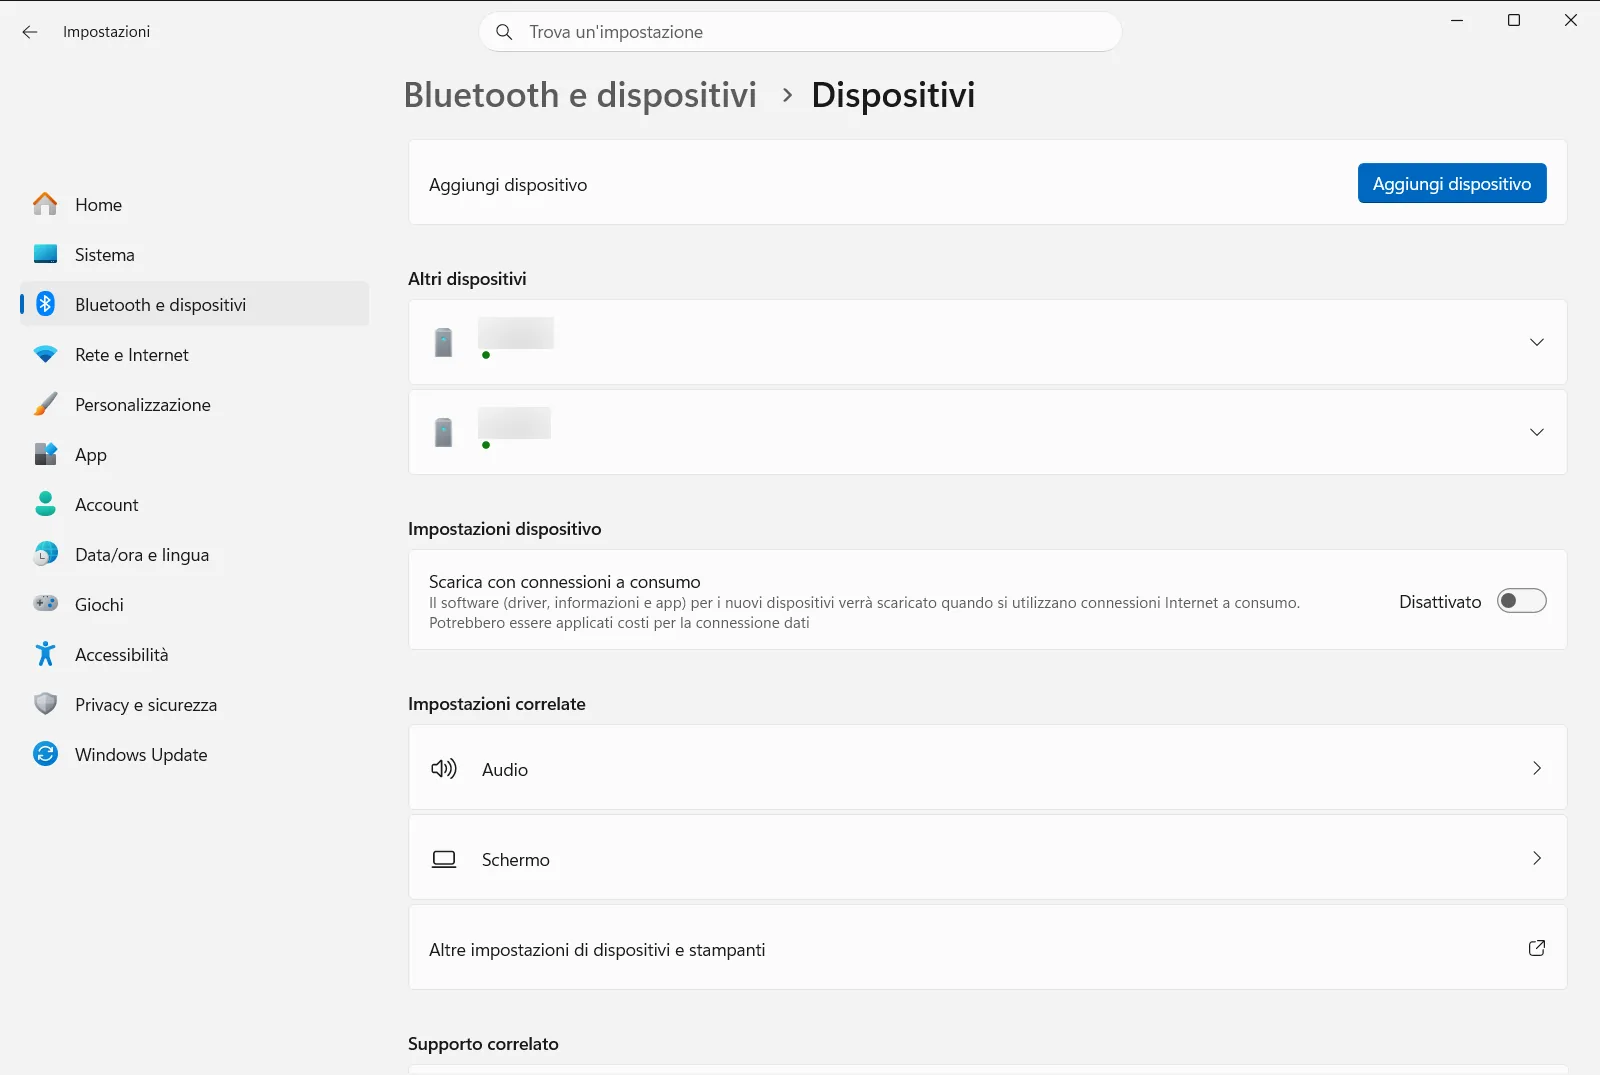Go back with the arrow icon
Viewport: 1600px width, 1075px height.
click(30, 32)
